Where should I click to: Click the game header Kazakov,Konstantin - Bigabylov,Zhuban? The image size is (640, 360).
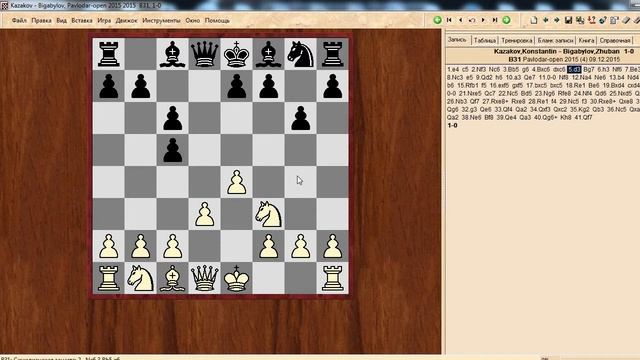(557, 51)
